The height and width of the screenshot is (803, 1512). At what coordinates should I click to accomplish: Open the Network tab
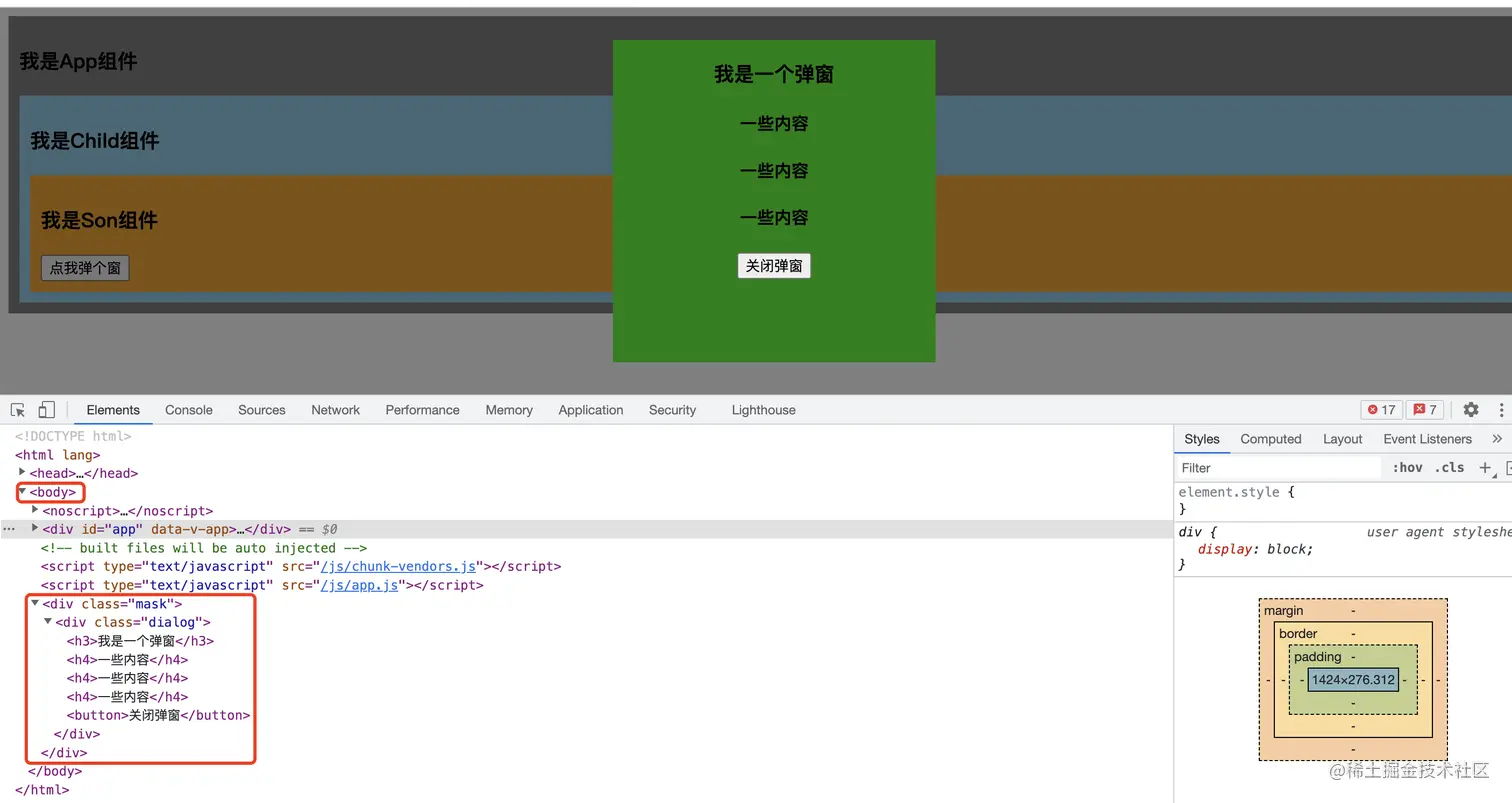(335, 410)
